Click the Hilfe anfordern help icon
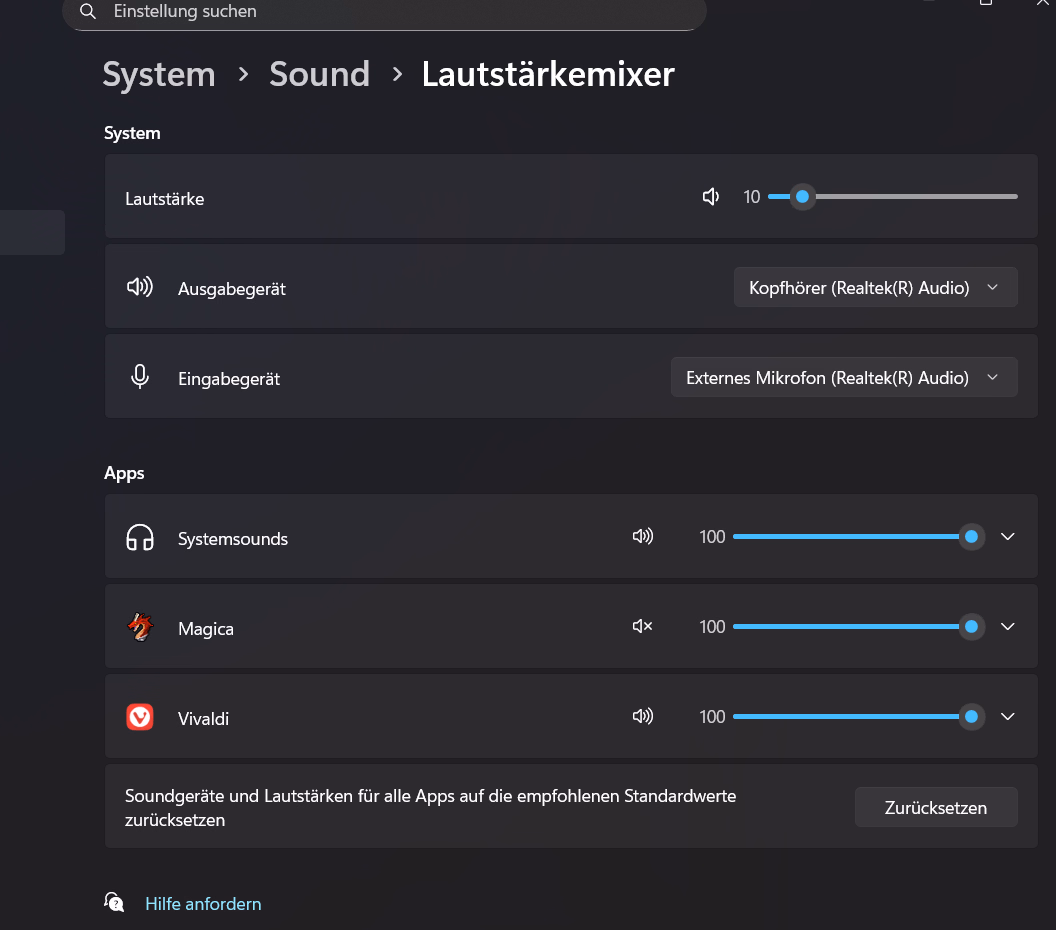 click(x=115, y=903)
